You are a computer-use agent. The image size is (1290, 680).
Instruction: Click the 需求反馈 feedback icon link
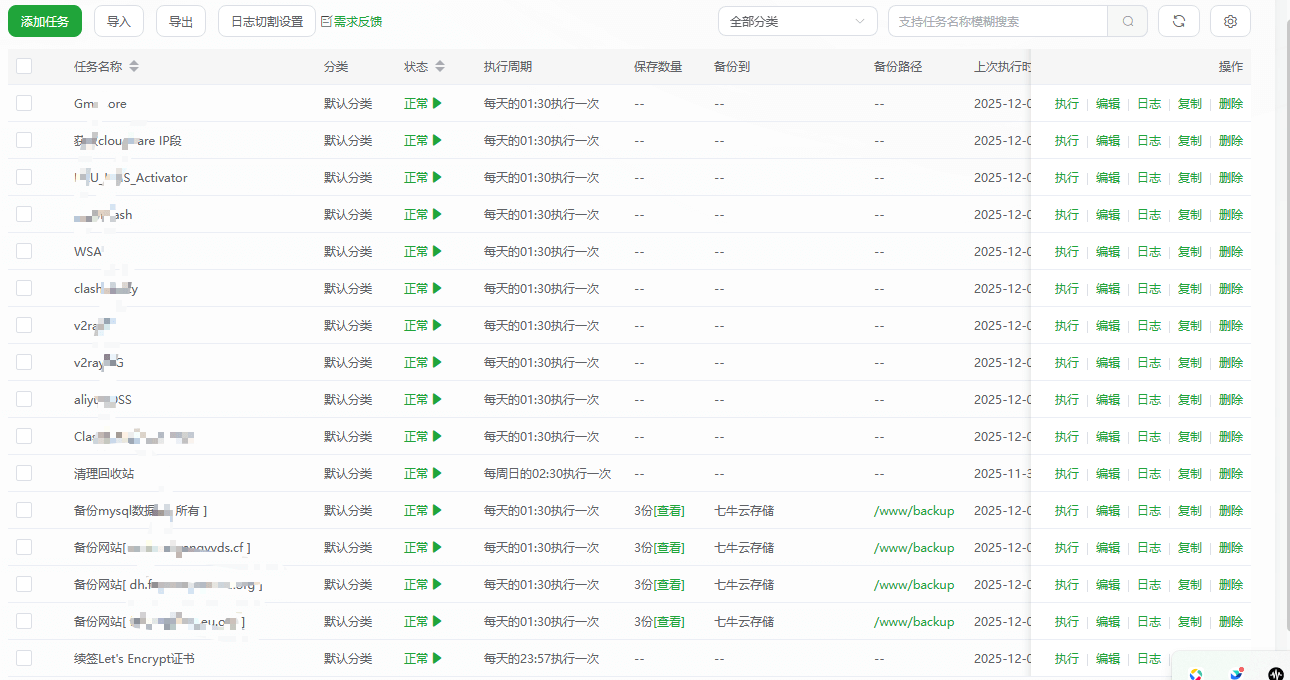(350, 21)
